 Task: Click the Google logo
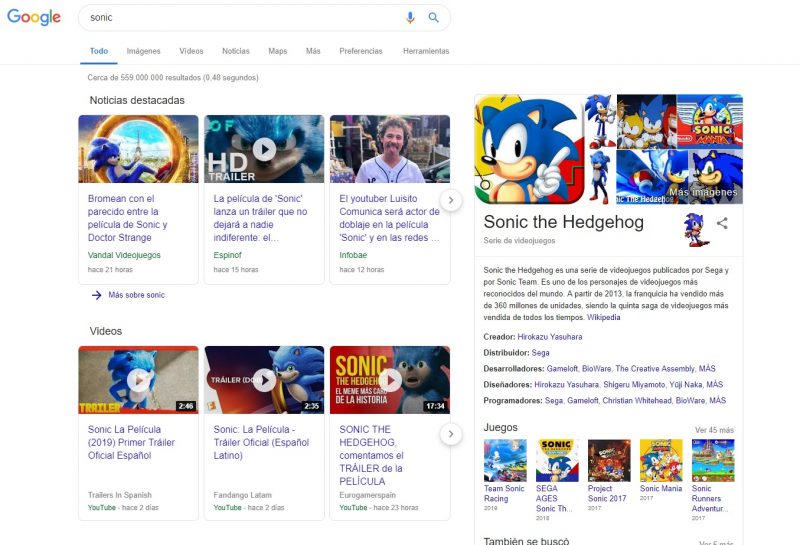pyautogui.click(x=34, y=18)
